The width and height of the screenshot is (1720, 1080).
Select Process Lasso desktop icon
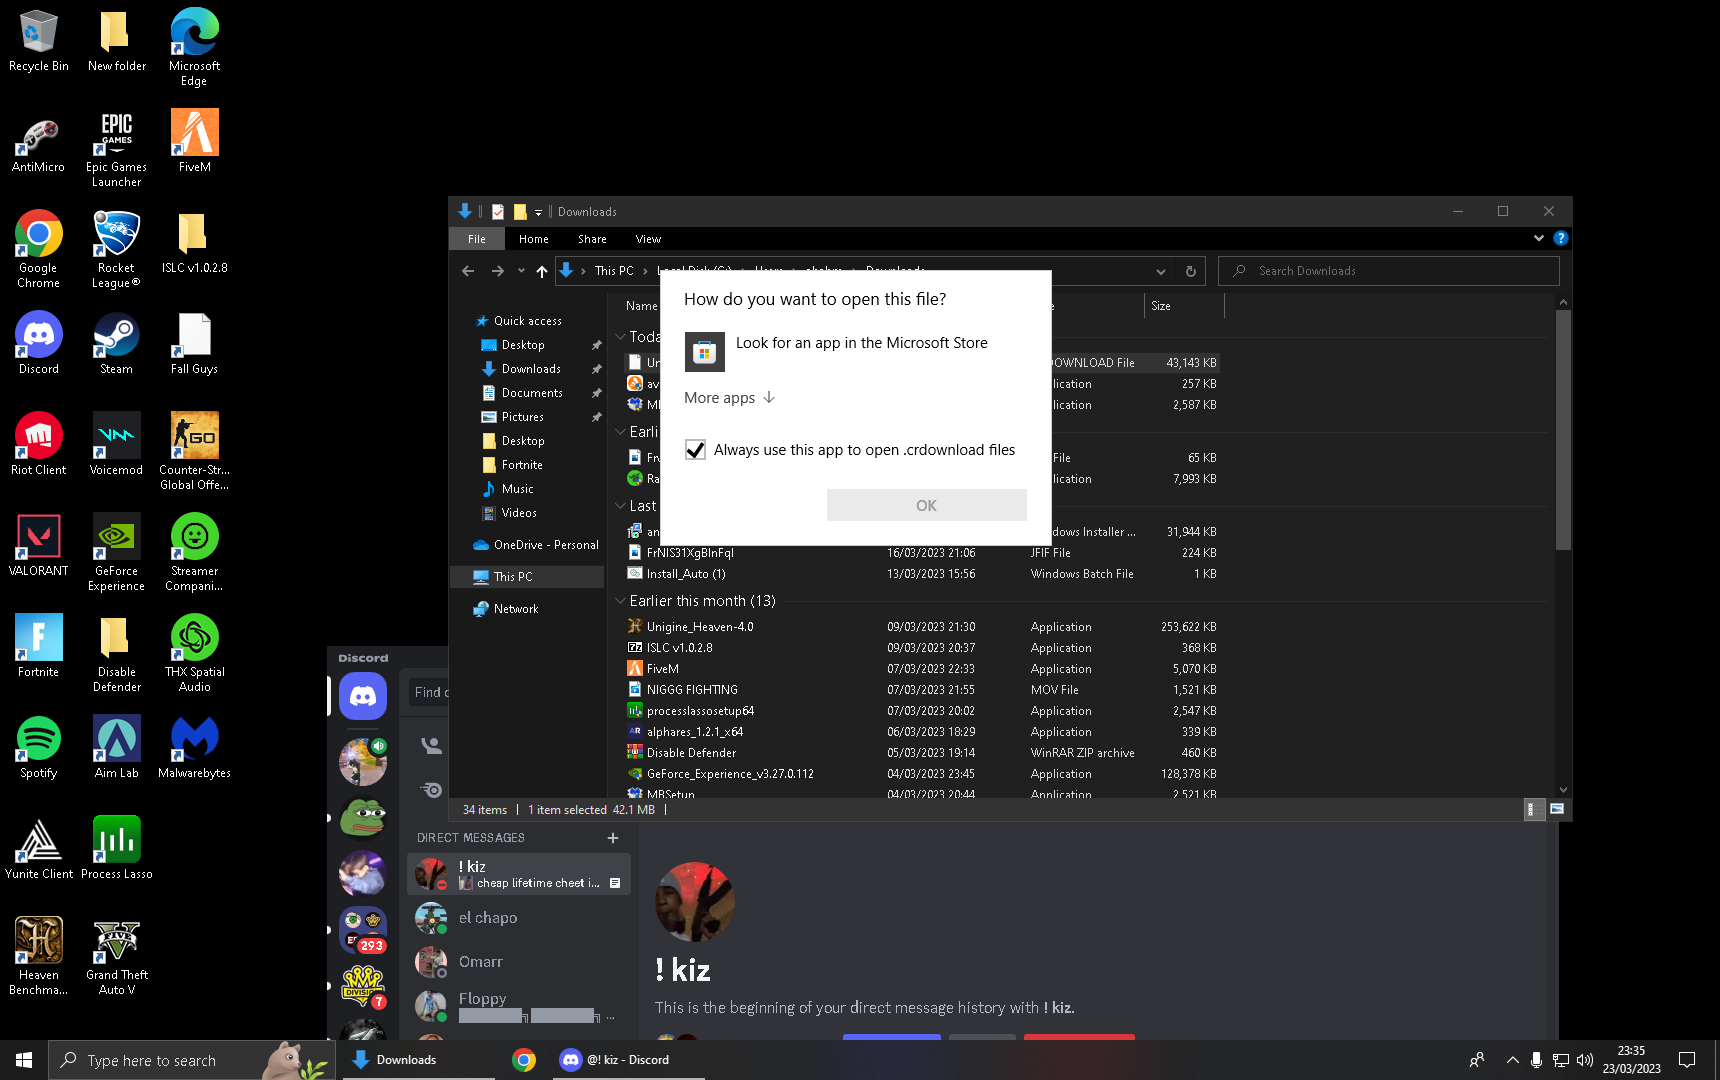click(x=116, y=849)
